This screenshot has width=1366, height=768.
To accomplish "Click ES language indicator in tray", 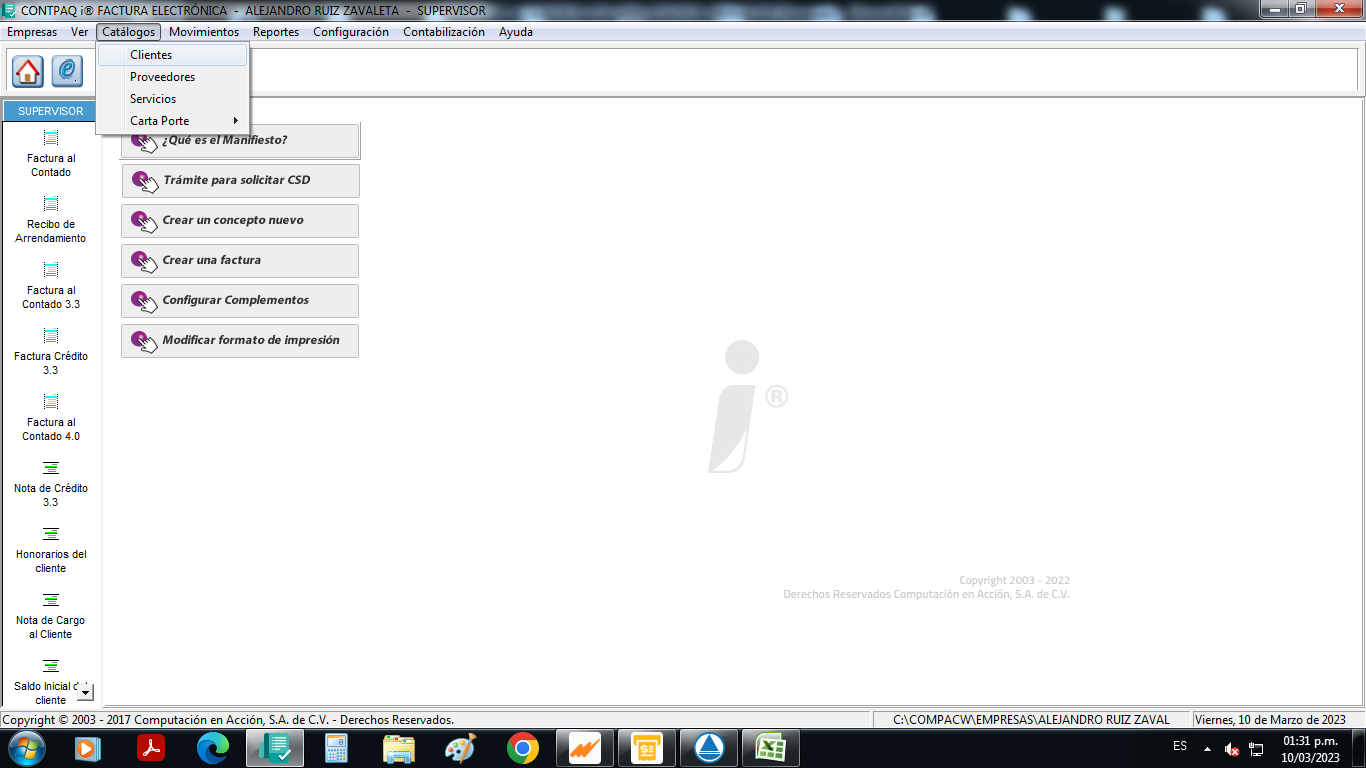I will [x=1180, y=747].
